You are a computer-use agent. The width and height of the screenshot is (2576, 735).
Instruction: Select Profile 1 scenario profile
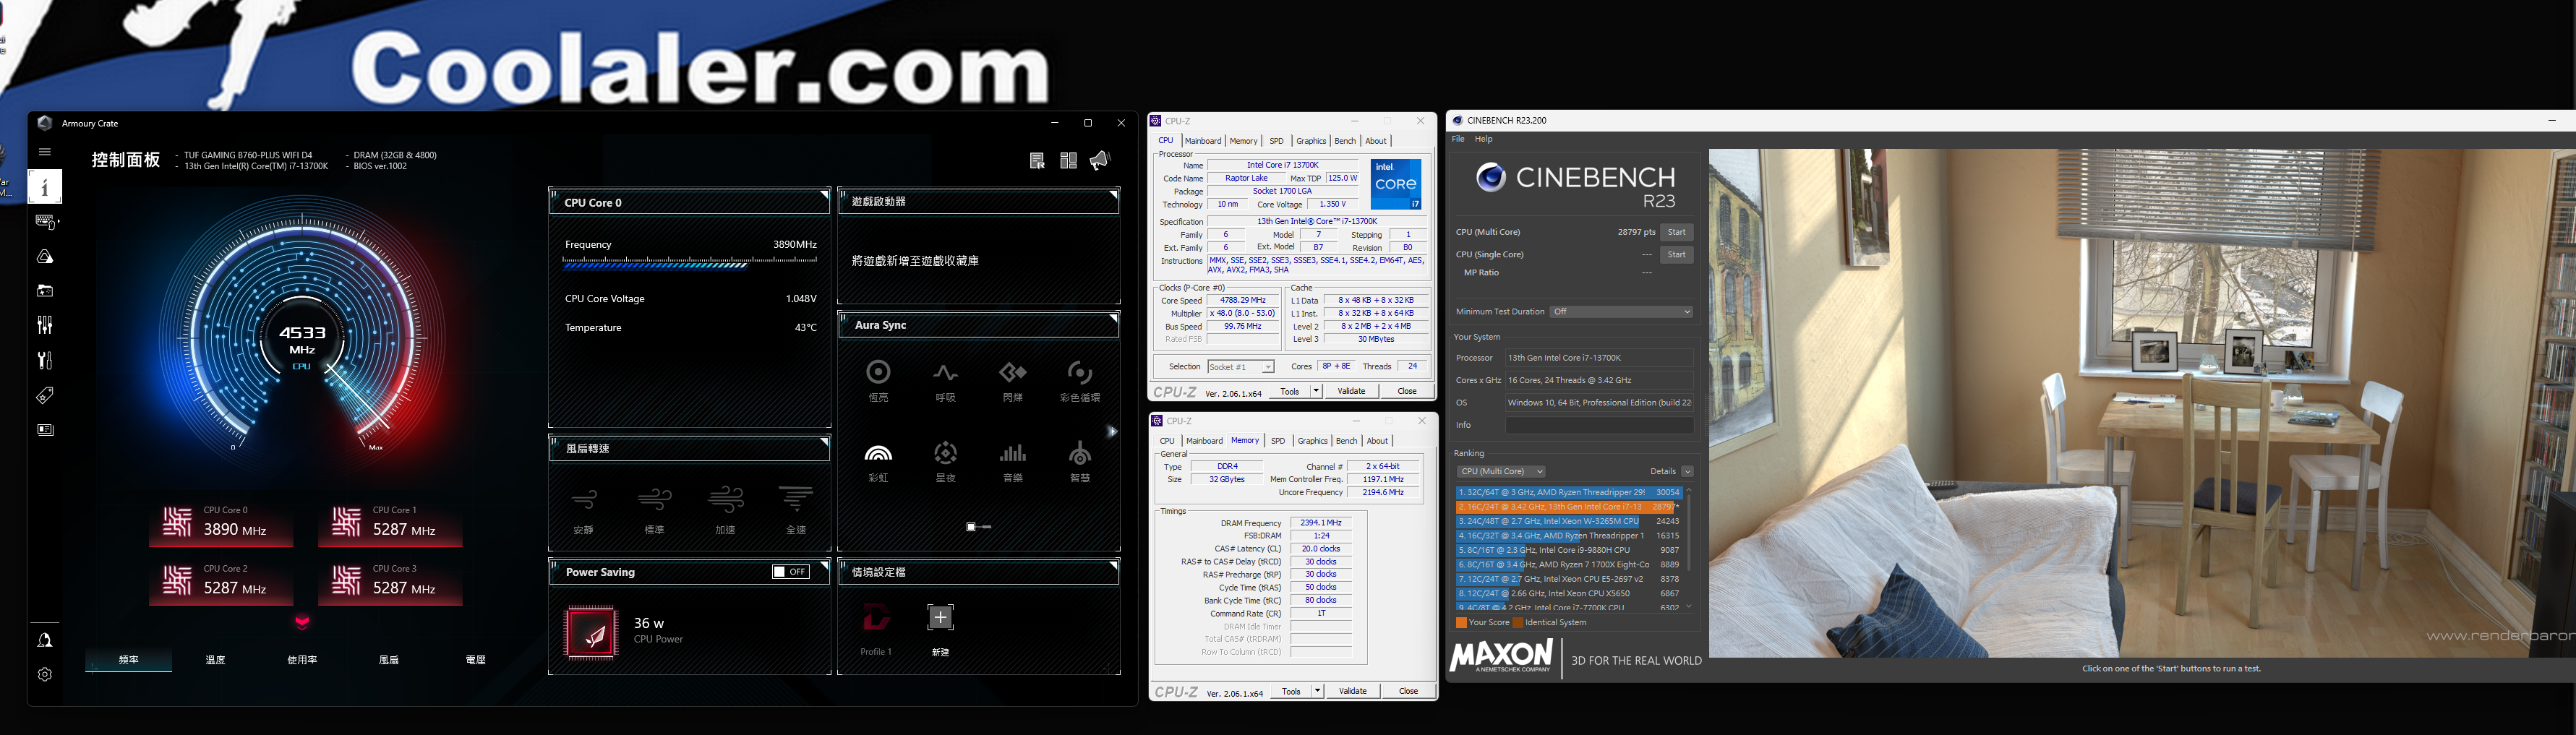tap(876, 629)
